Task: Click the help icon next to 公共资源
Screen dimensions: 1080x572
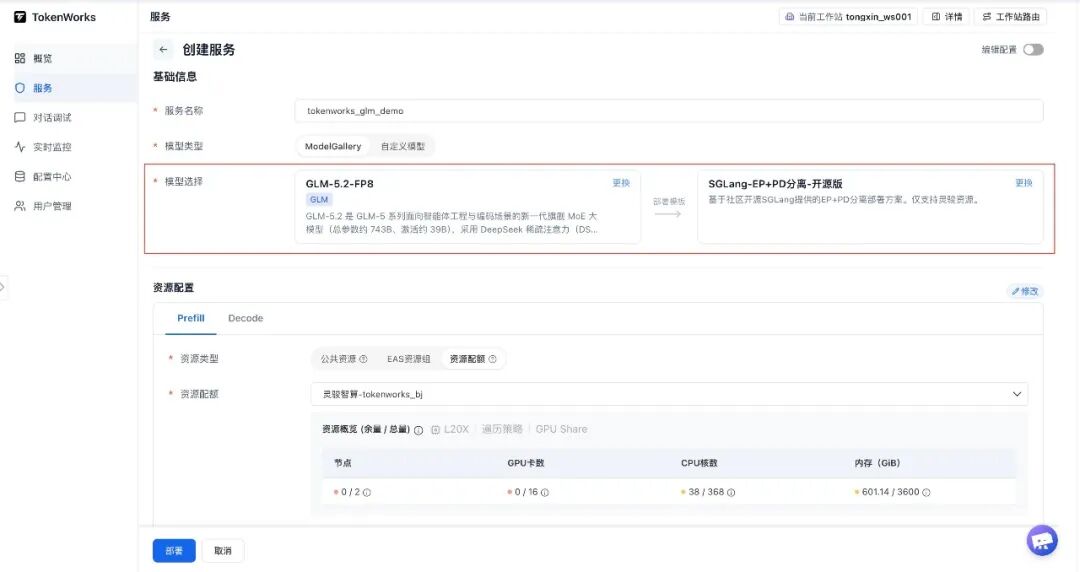Action: coord(364,359)
